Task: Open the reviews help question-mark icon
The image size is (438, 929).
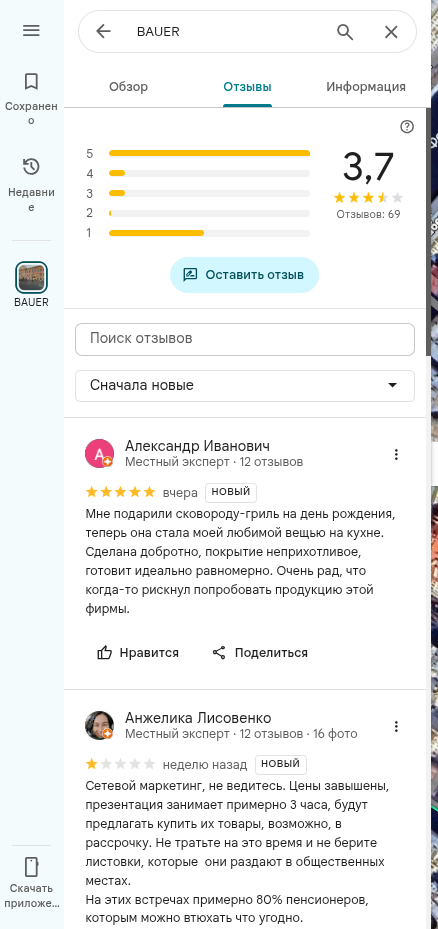Action: (x=407, y=127)
